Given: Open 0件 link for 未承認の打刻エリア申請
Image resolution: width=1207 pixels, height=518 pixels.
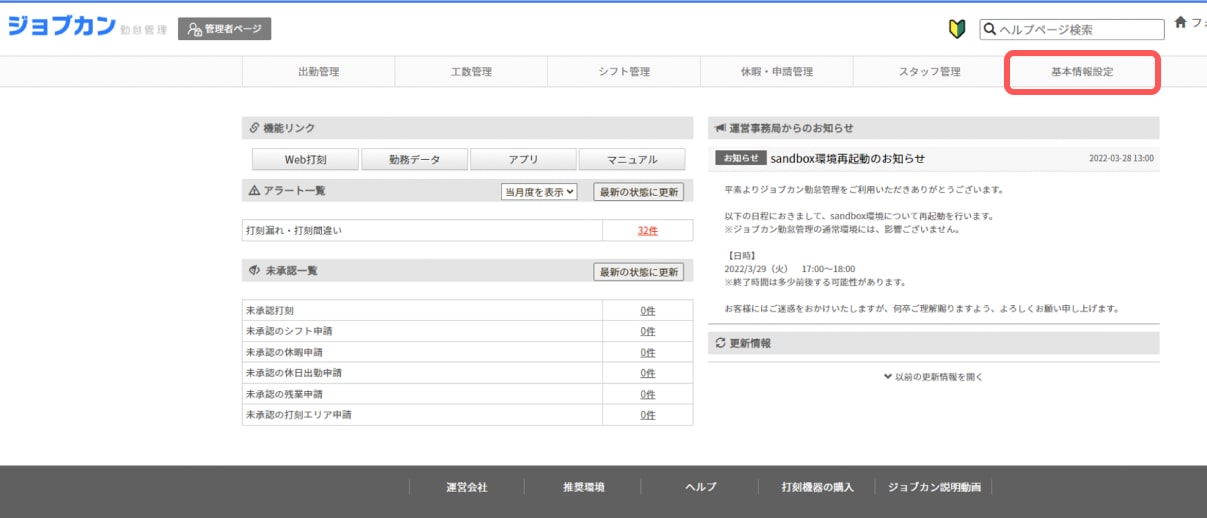Looking at the screenshot, I should 648,415.
